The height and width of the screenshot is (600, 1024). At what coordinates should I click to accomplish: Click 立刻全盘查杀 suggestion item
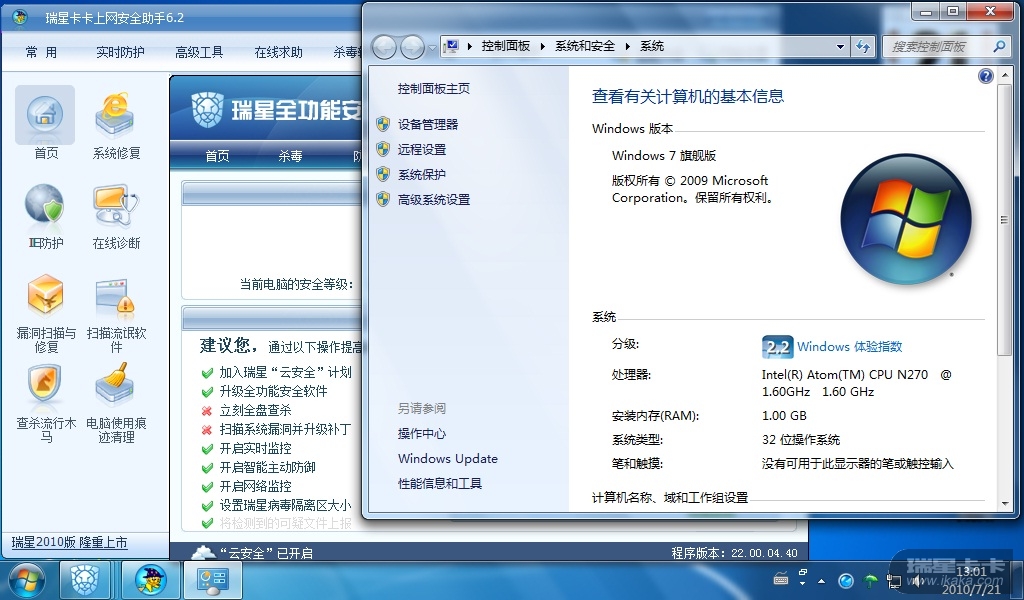point(255,410)
